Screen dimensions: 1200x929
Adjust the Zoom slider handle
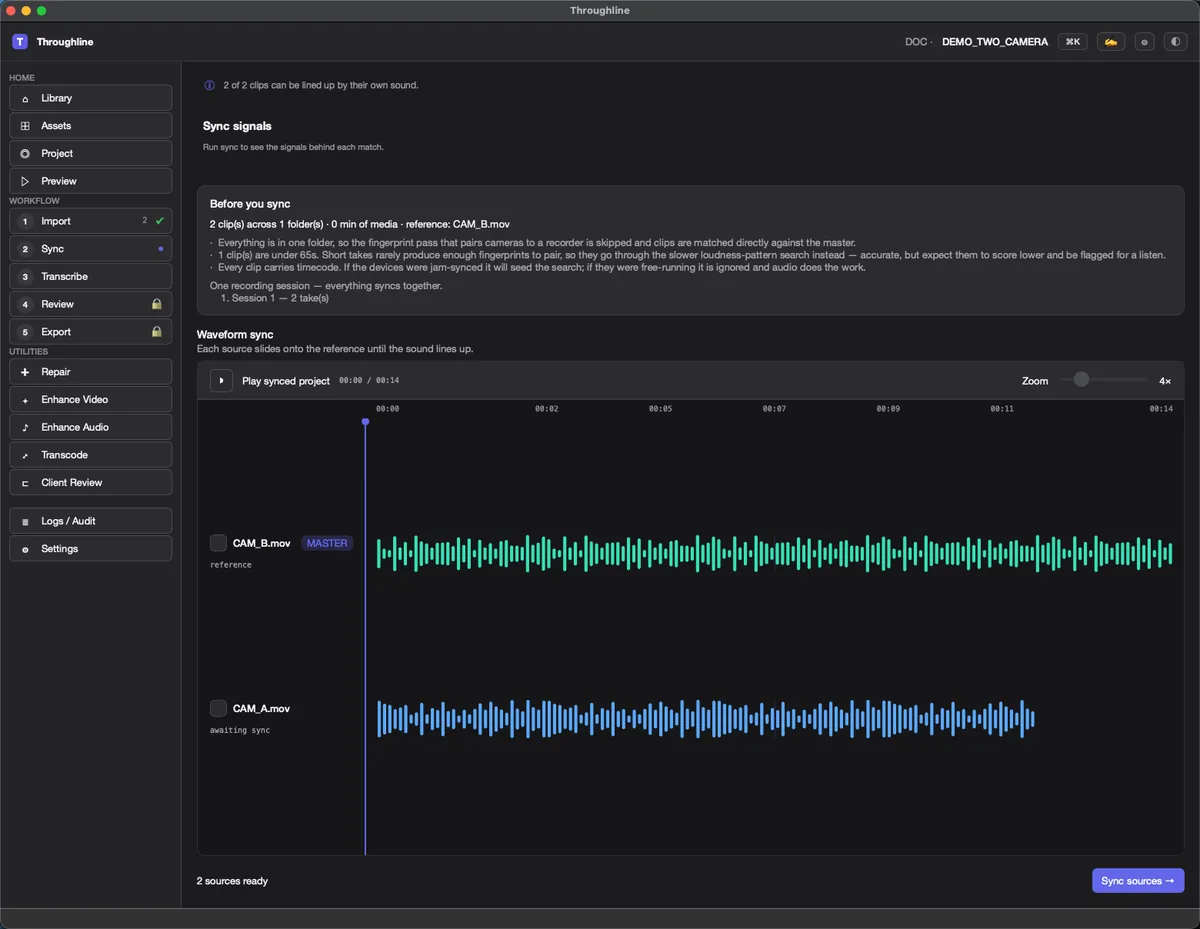1081,380
